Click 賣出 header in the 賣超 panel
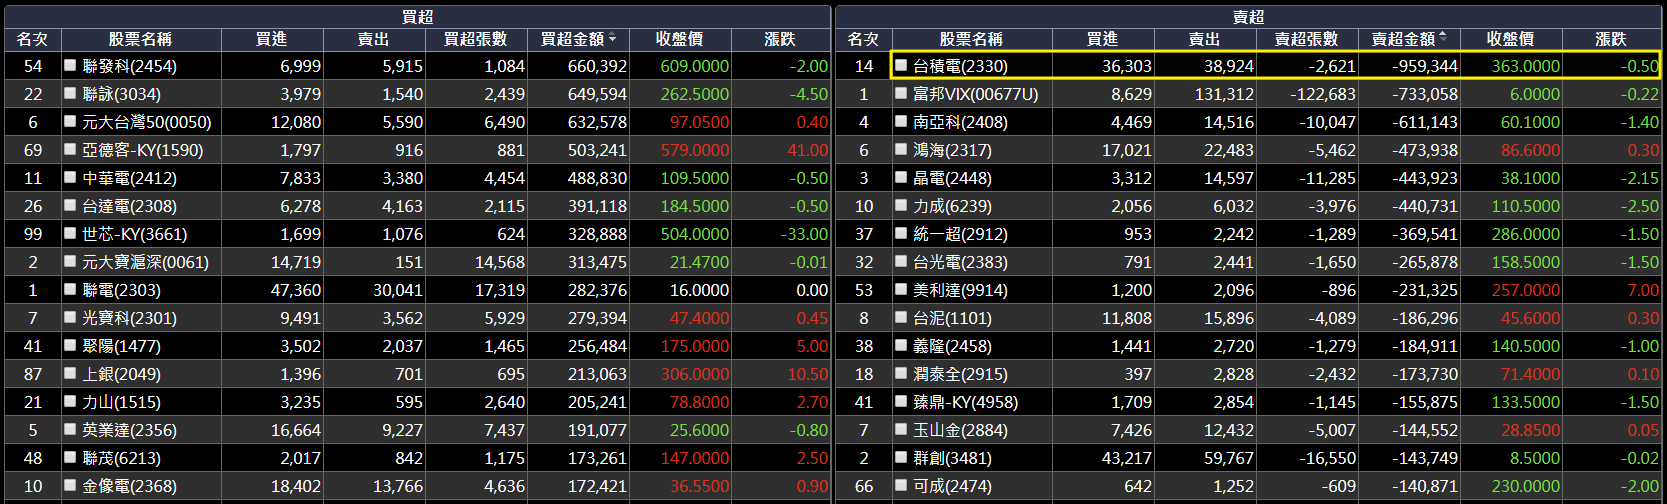 click(1205, 39)
